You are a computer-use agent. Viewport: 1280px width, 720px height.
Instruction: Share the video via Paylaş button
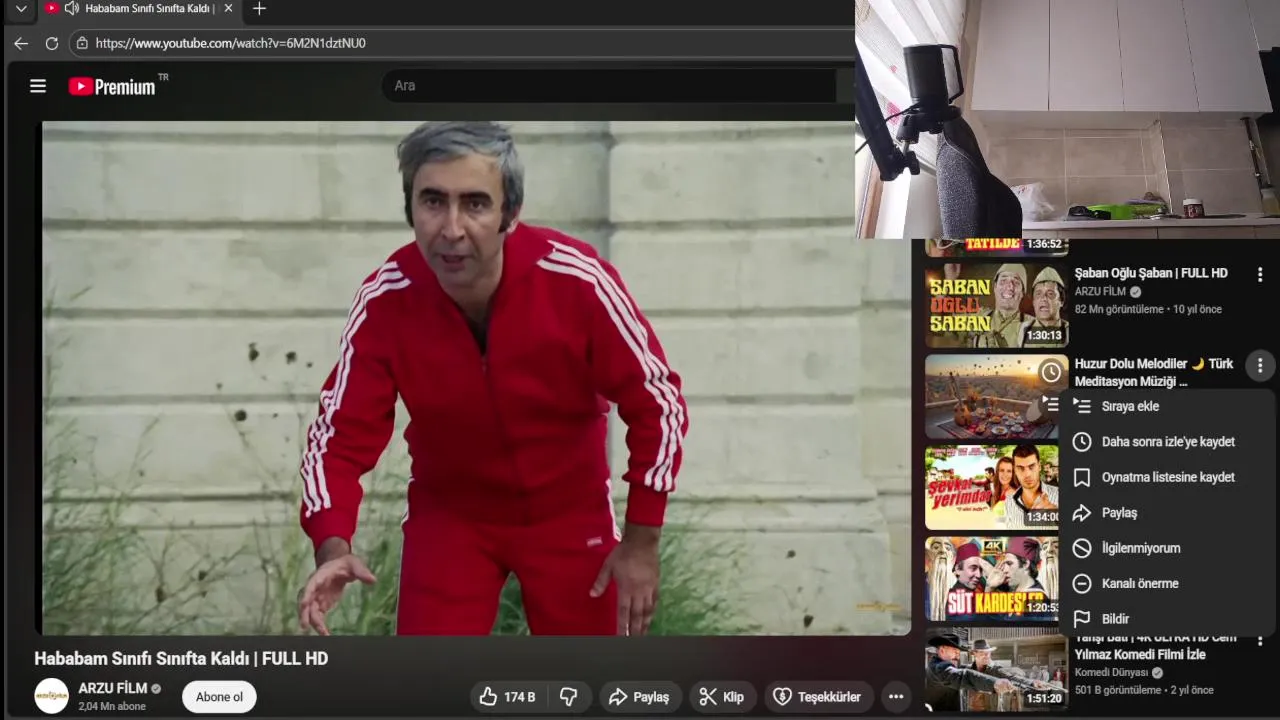(x=639, y=697)
